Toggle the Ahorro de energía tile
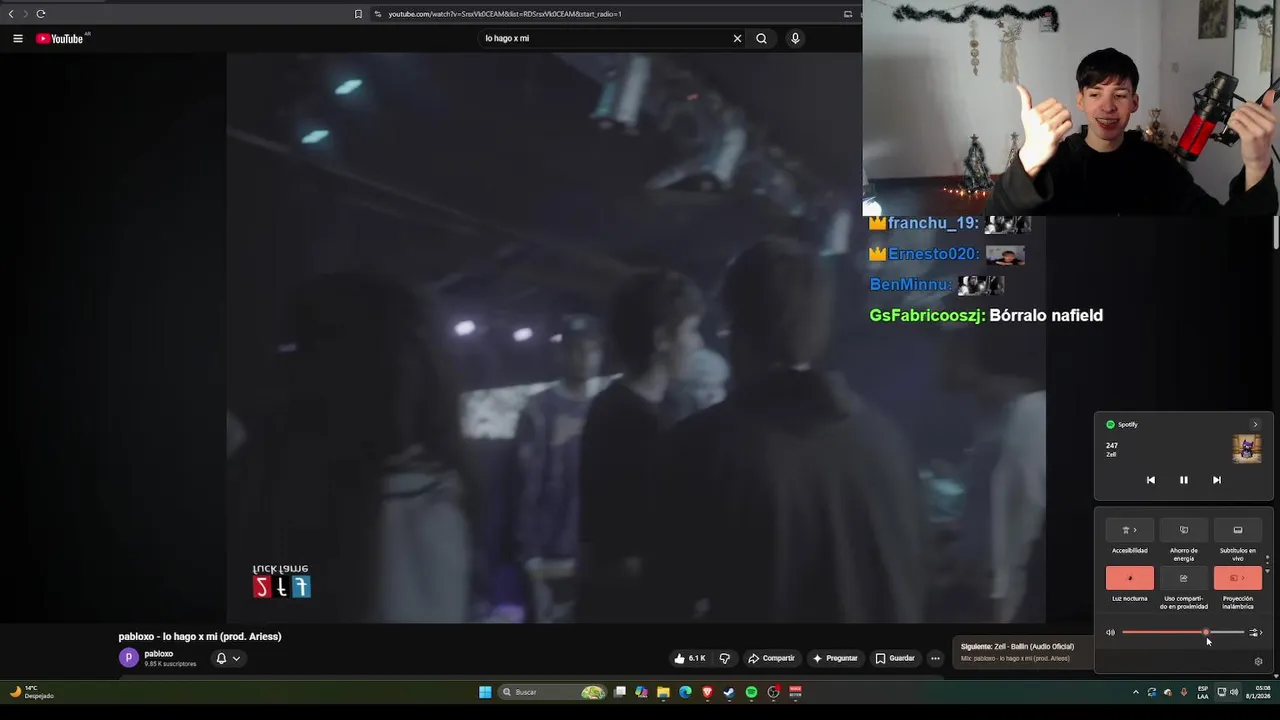This screenshot has width=1280, height=720. pos(1184,530)
